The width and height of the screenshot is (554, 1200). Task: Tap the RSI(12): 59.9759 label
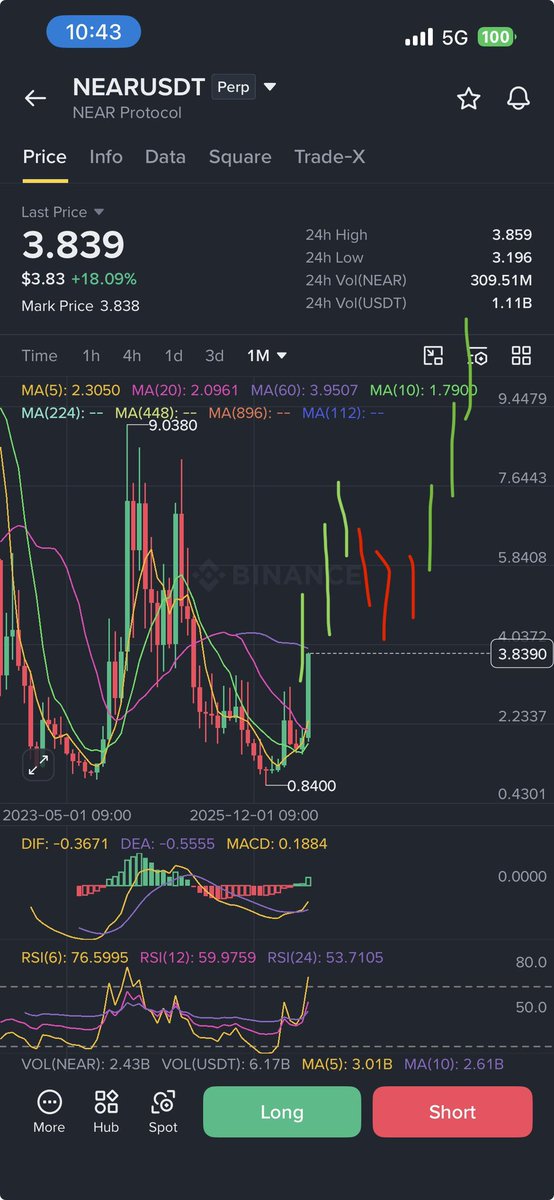198,958
